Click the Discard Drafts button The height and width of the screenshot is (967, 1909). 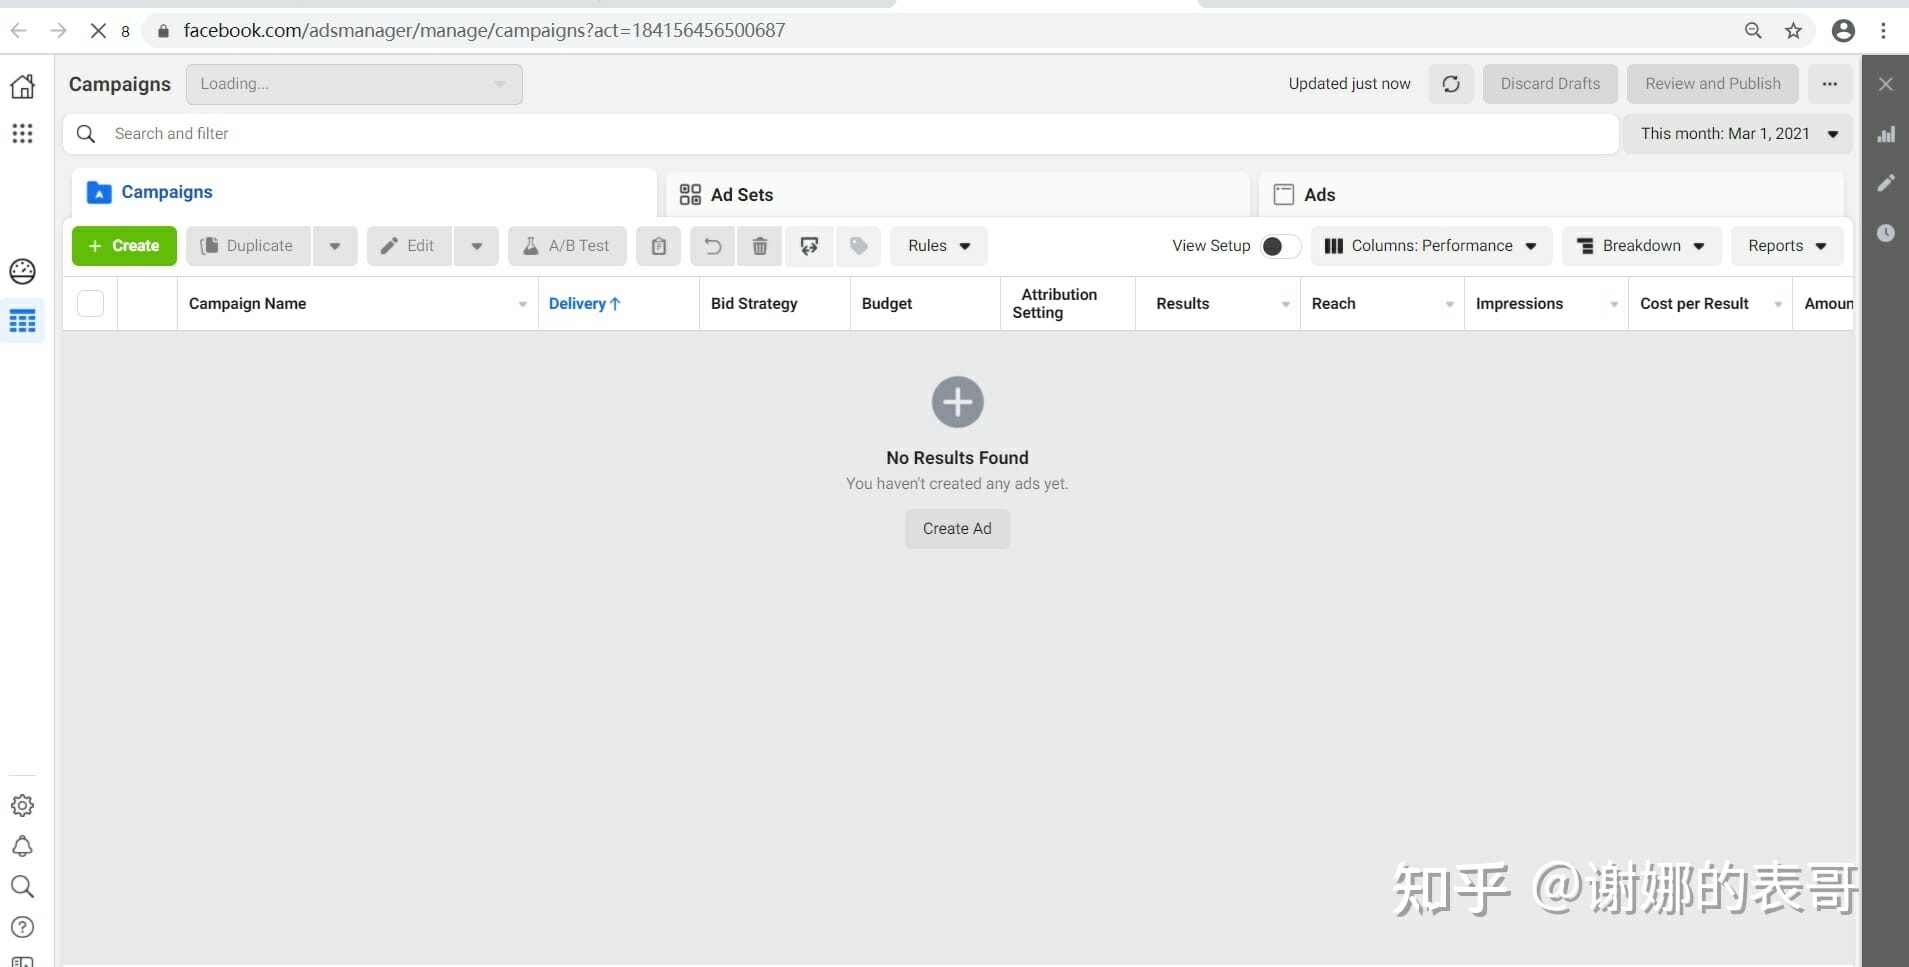1550,84
